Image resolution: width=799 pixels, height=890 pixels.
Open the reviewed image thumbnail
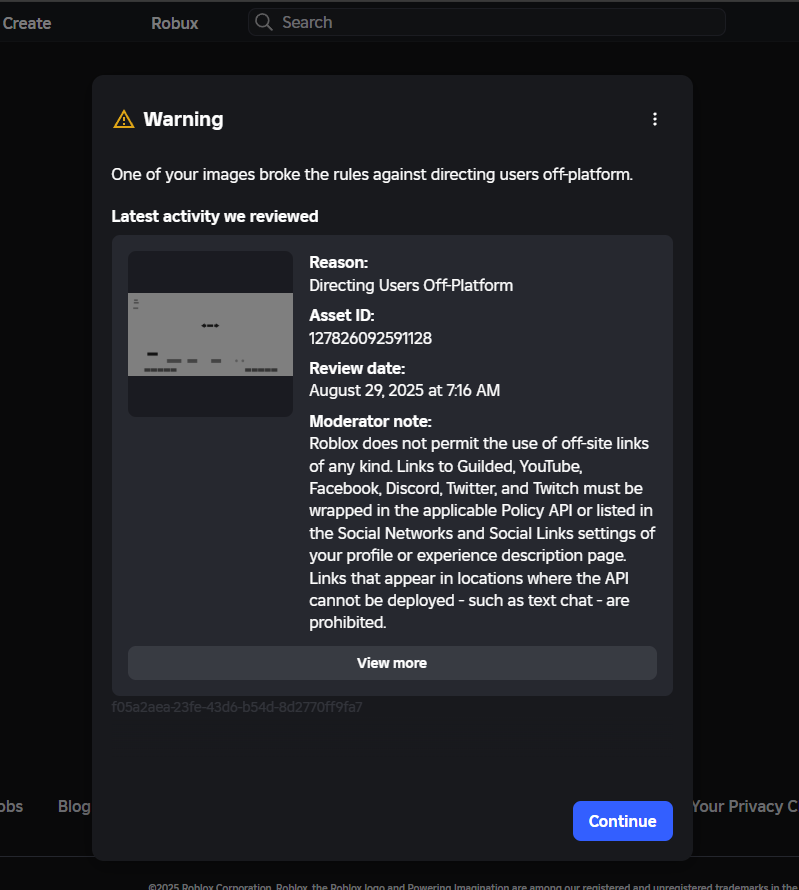pos(211,334)
